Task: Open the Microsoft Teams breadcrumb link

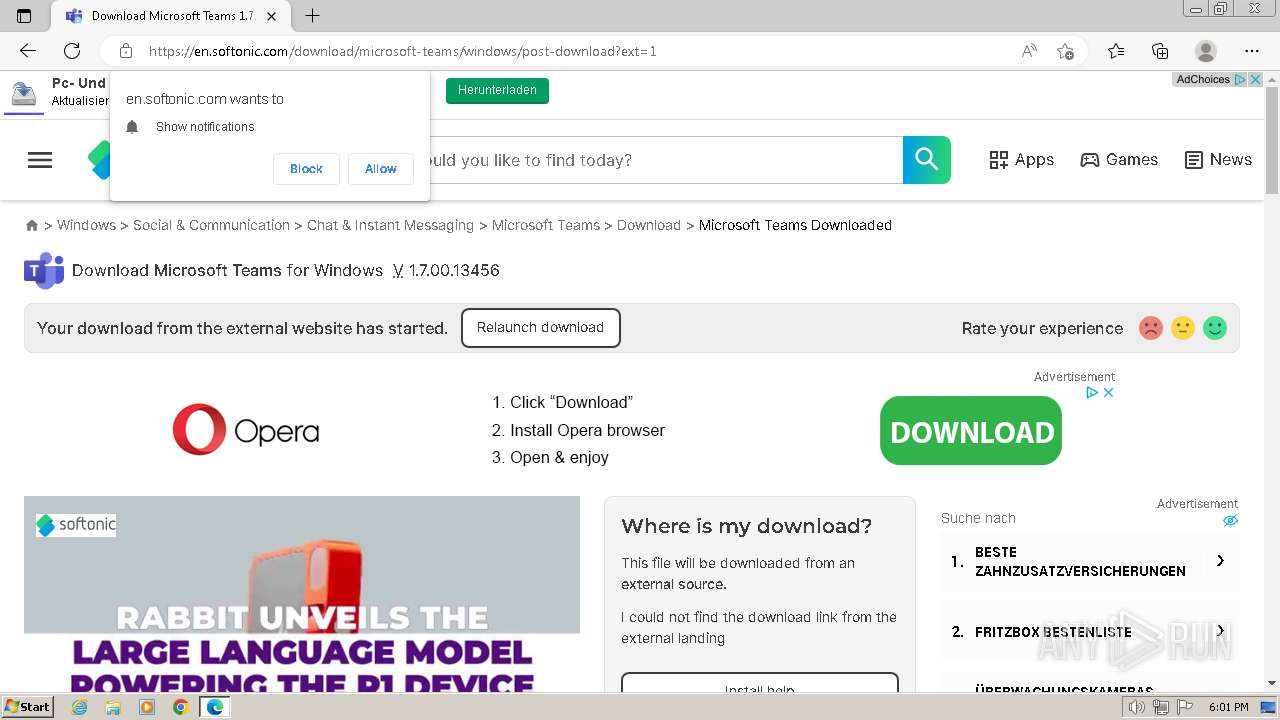Action: coord(545,226)
